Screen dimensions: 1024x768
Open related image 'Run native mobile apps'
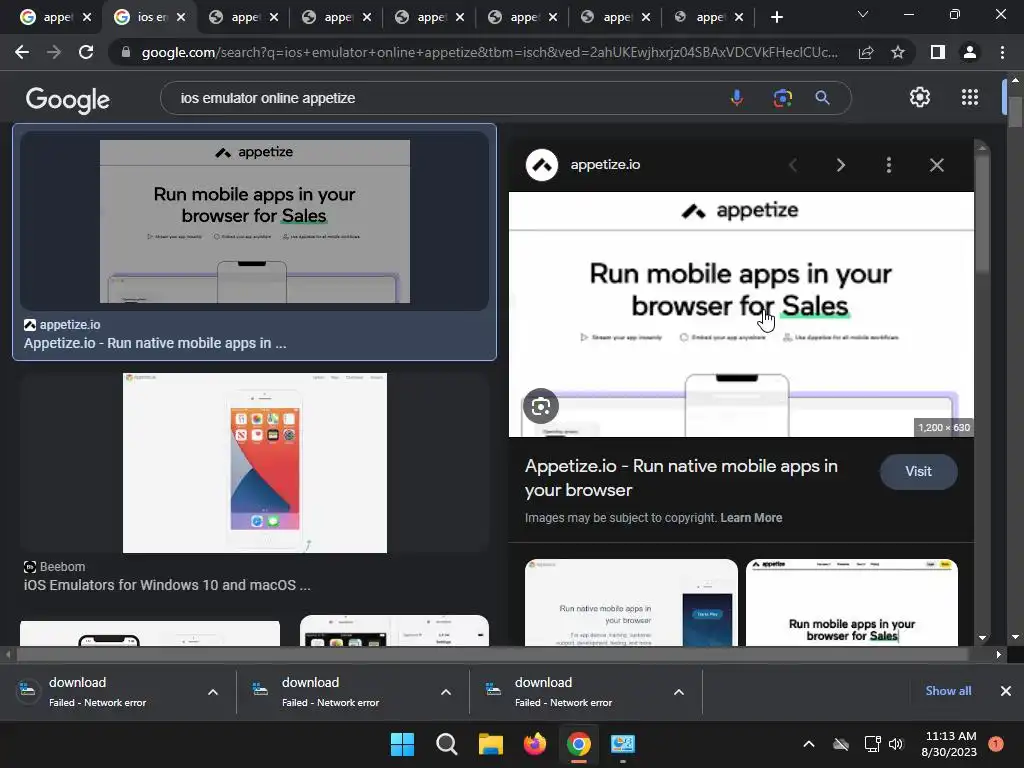631,603
